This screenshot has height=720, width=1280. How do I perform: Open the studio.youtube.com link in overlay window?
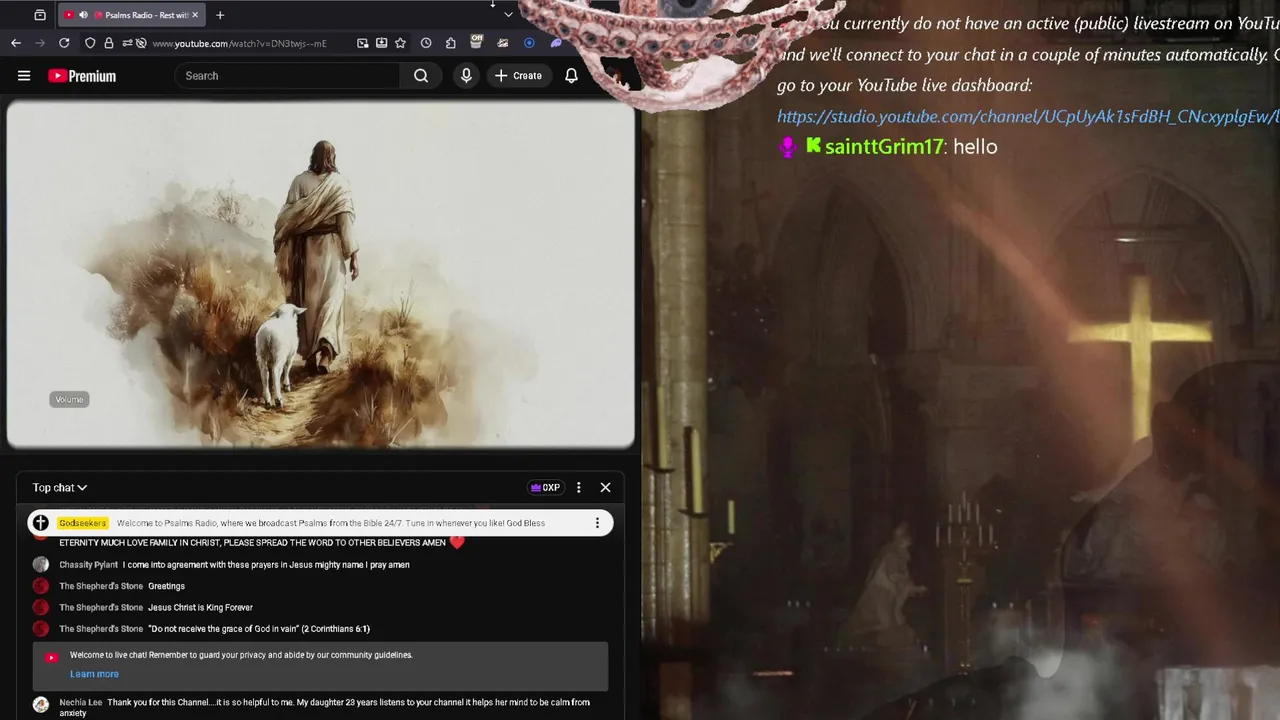click(1028, 117)
